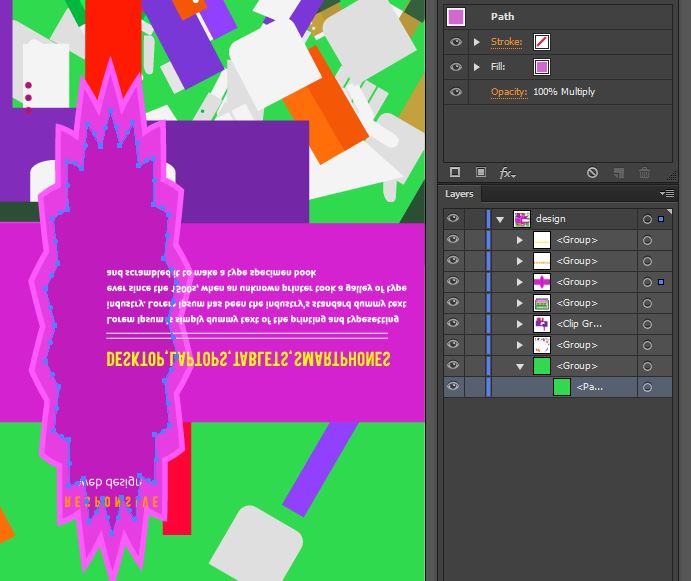Open the Layers panel flyout menu
Screen dimensions: 691x581
[667, 194]
